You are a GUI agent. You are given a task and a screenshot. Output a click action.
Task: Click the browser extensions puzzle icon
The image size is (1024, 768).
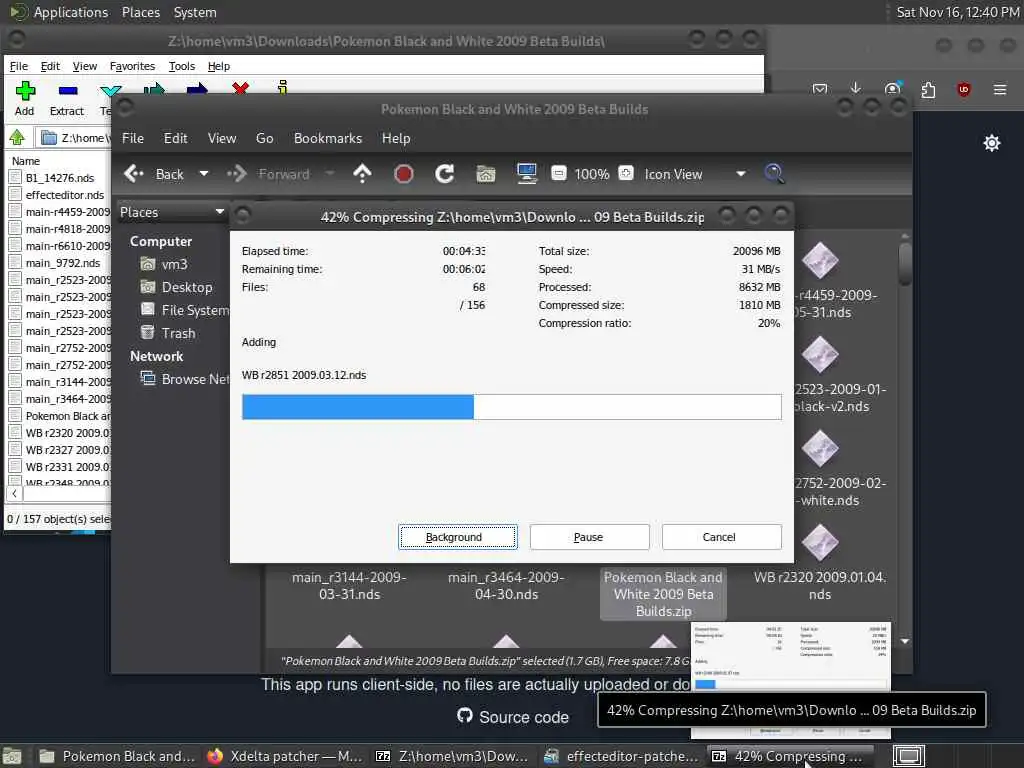(928, 89)
